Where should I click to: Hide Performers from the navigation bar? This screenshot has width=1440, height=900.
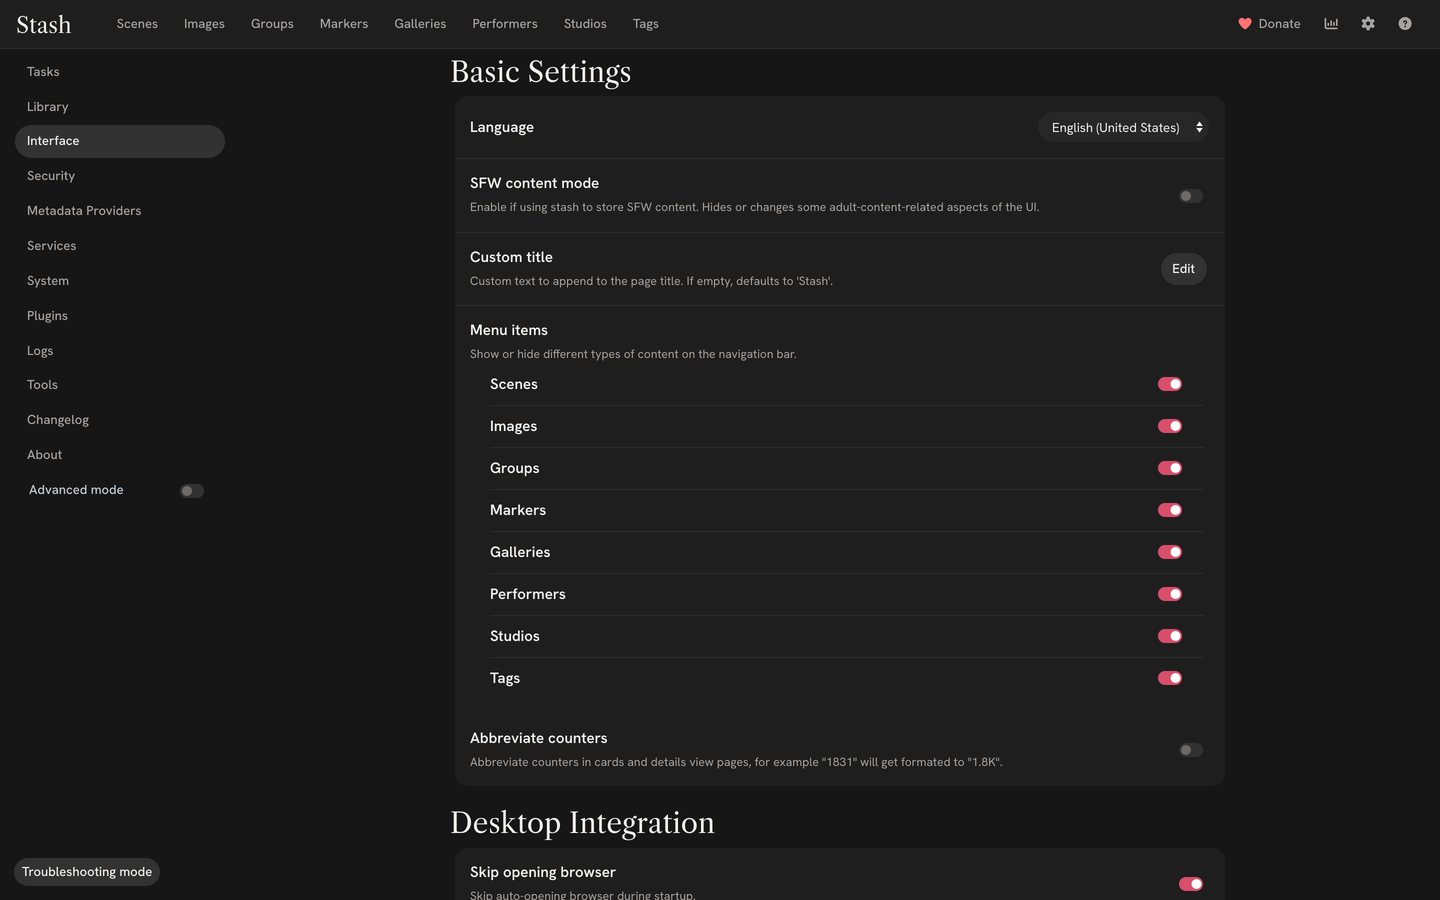pyautogui.click(x=1170, y=594)
